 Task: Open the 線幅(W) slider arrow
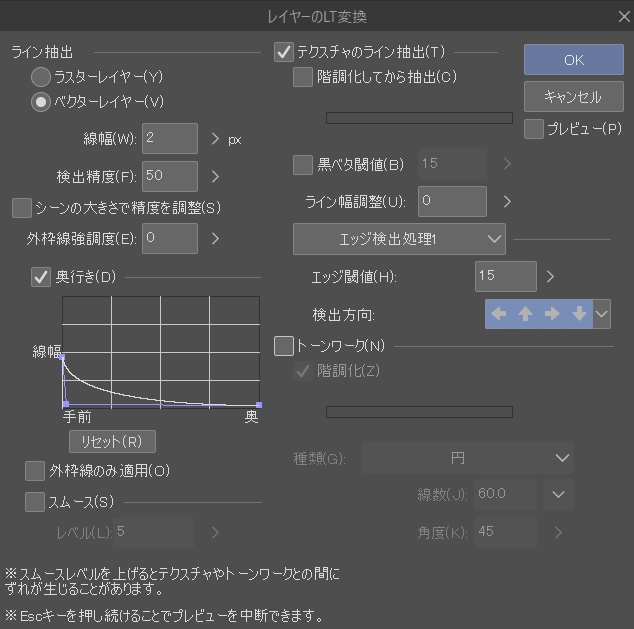215,139
